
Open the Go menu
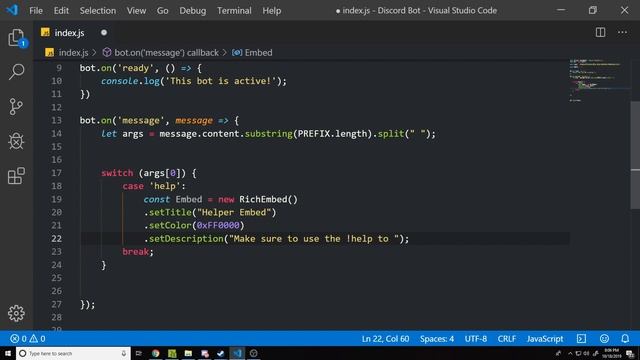coord(162,11)
